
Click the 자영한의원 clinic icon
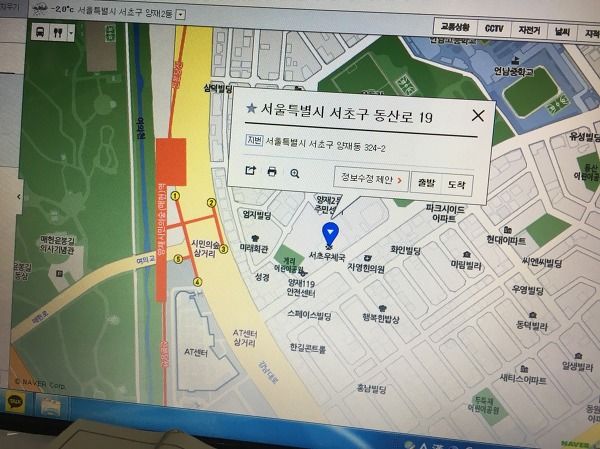(x=368, y=258)
